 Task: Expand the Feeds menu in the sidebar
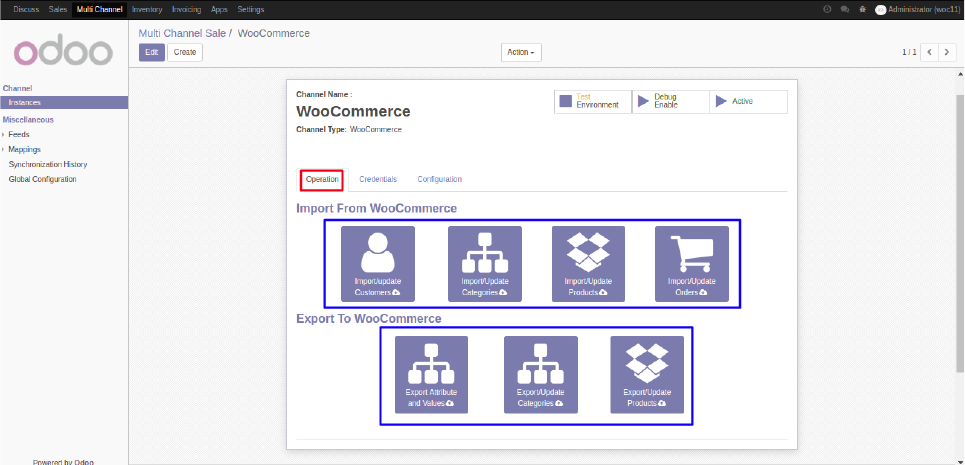(x=19, y=134)
